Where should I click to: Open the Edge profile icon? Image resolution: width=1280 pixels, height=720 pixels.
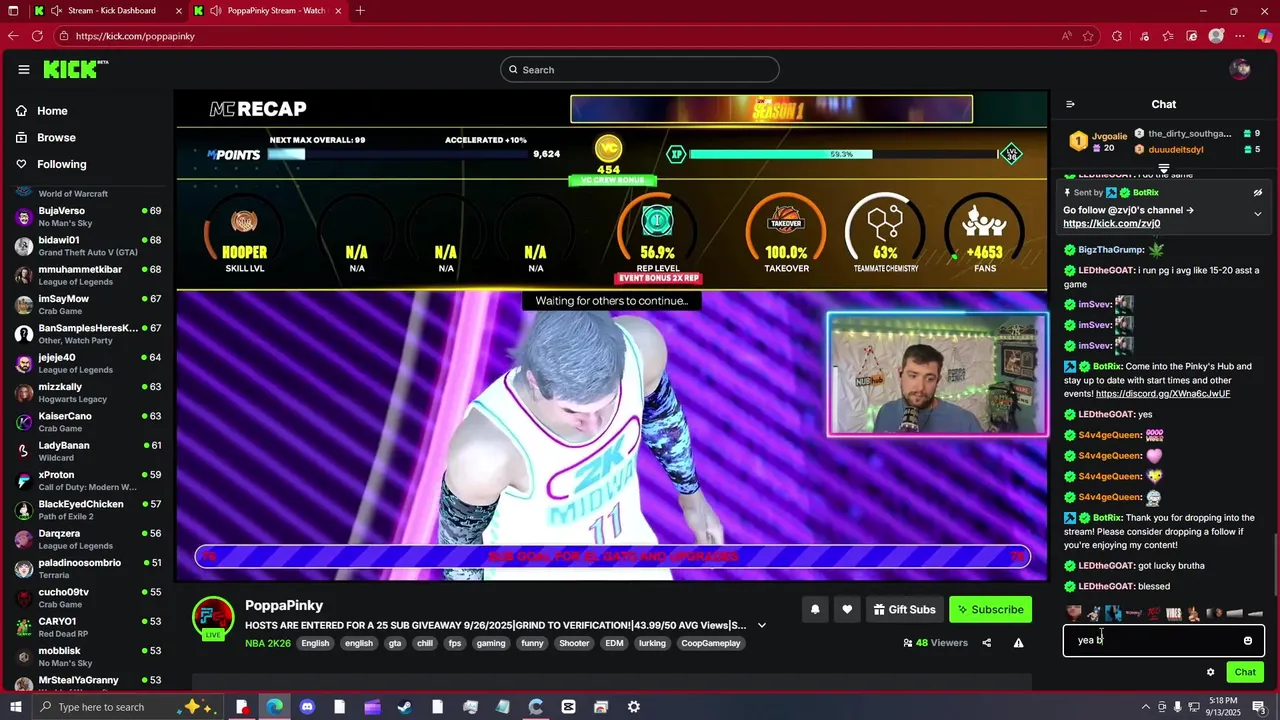1216,36
